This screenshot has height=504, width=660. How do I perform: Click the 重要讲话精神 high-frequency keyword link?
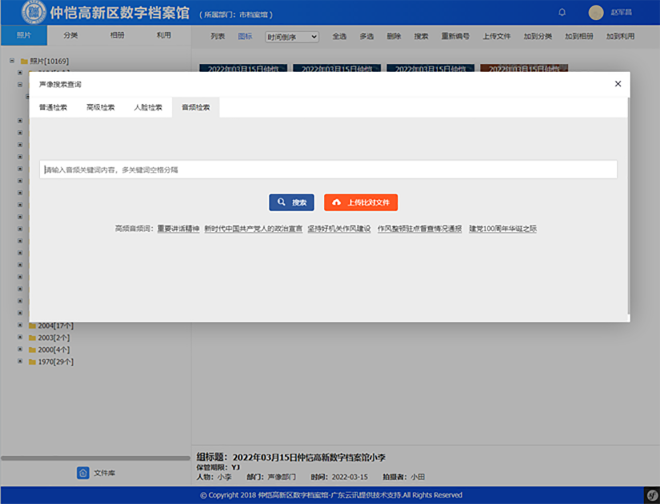click(177, 229)
